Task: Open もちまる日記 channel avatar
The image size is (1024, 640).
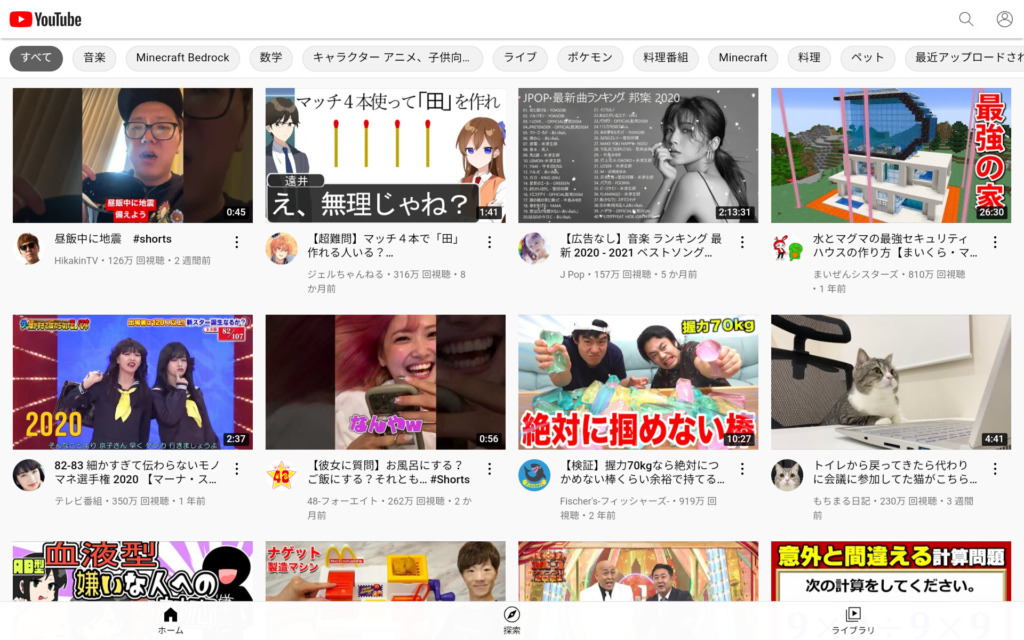Action: click(x=787, y=475)
